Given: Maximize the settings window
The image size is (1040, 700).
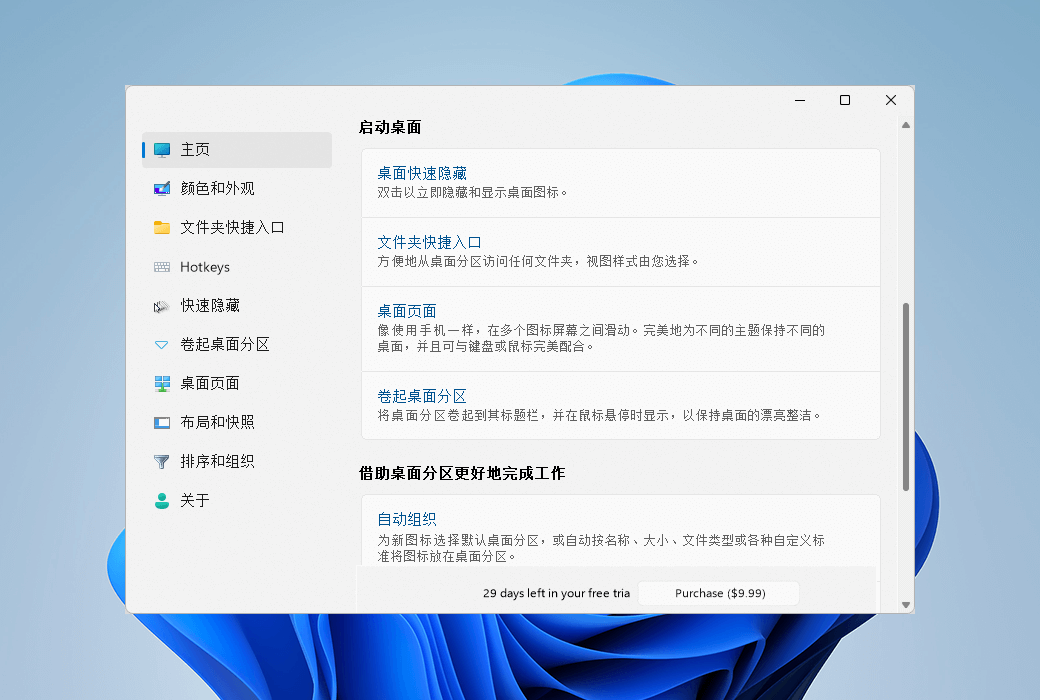Looking at the screenshot, I should coord(845,100).
